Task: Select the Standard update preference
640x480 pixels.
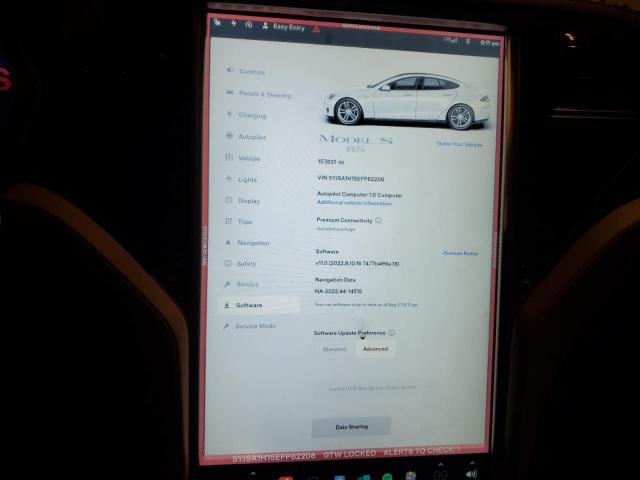Action: (335, 349)
